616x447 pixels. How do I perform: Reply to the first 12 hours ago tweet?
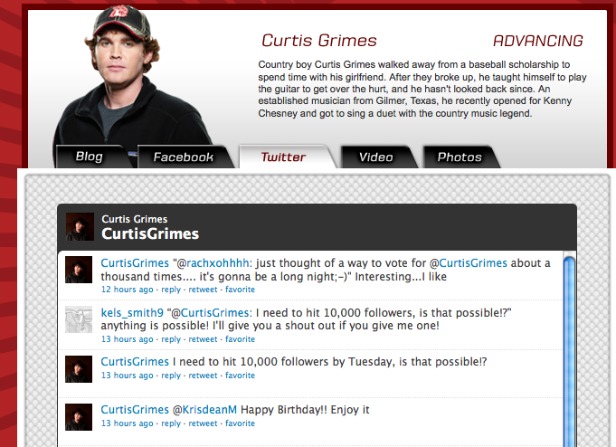coord(171,289)
